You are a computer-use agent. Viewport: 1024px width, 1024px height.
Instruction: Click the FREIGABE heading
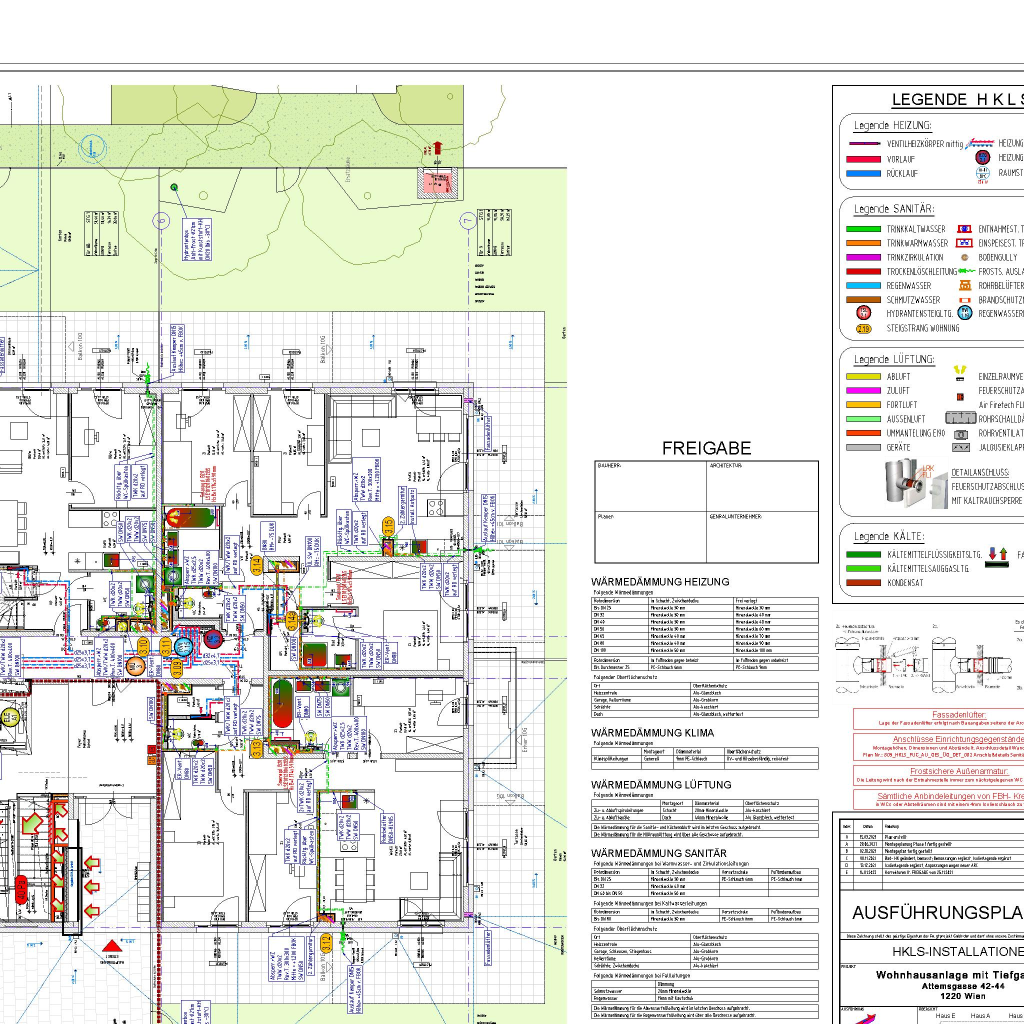[706, 449]
